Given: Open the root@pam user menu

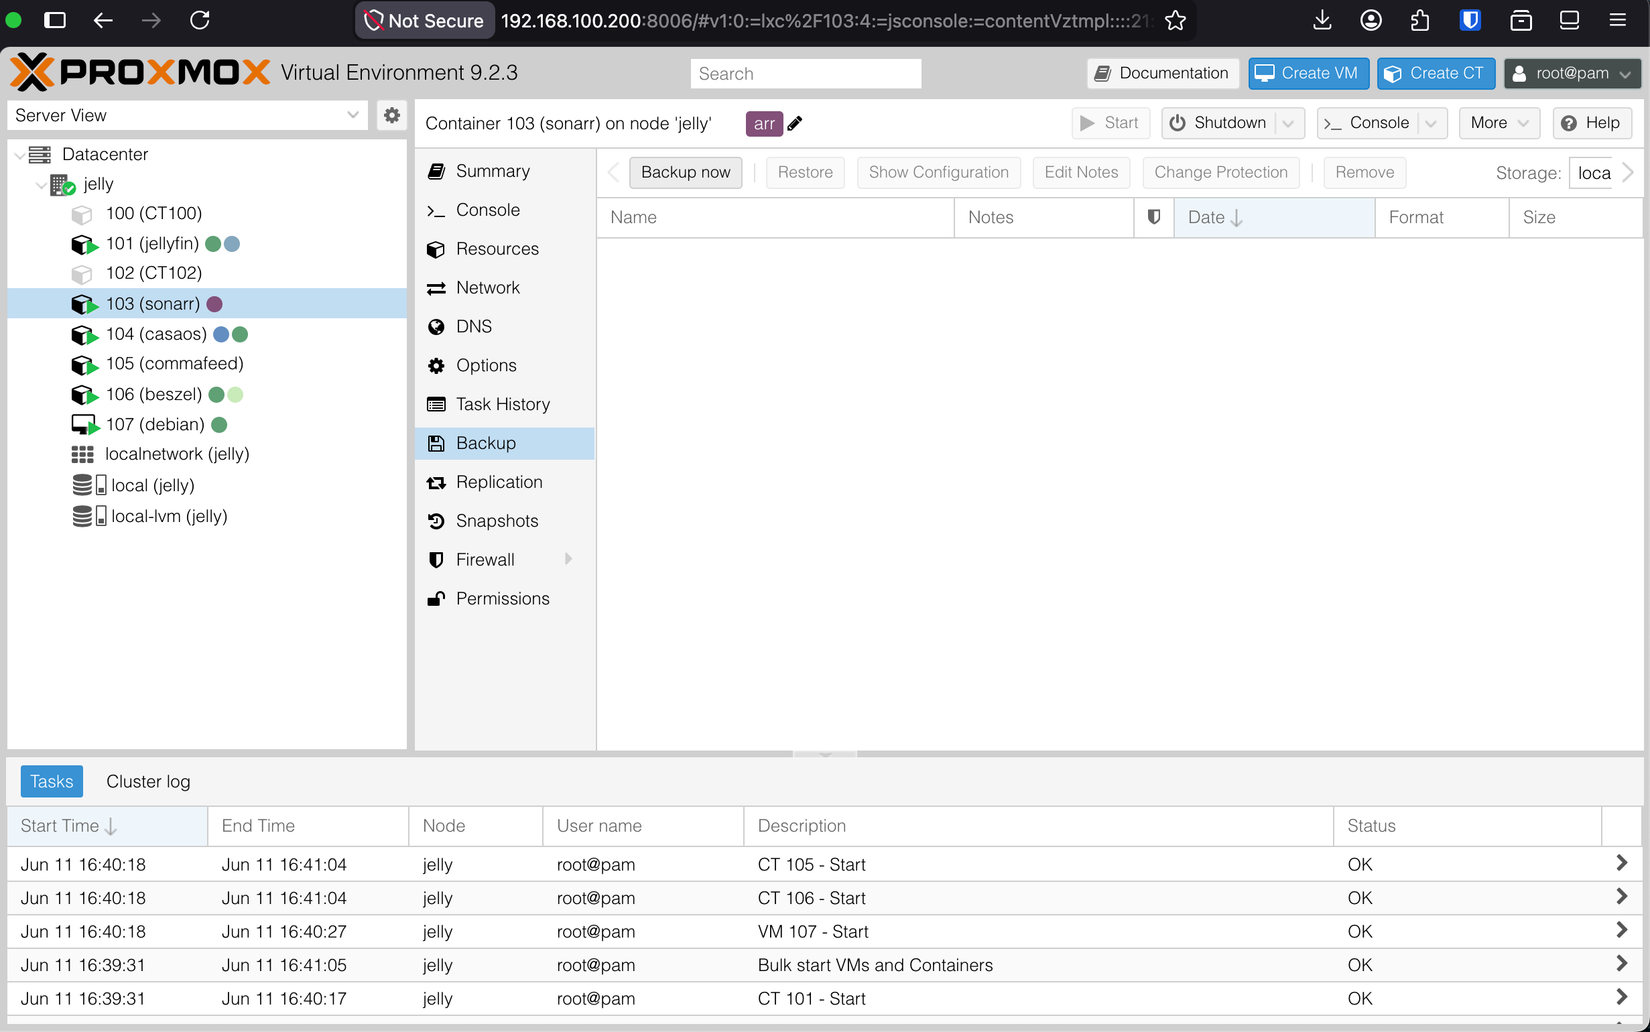Looking at the screenshot, I should [x=1572, y=73].
